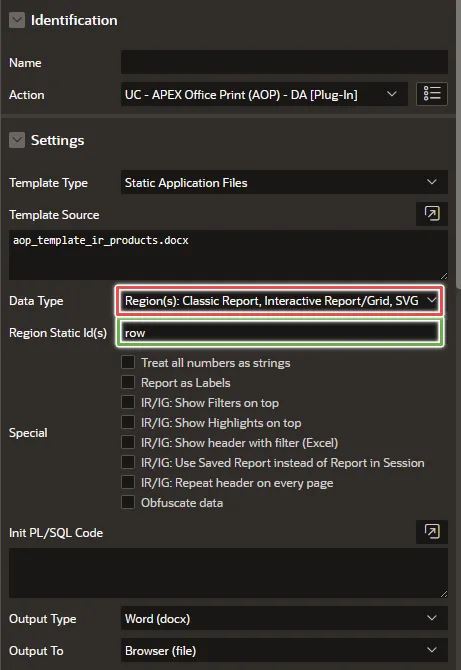Open the Action list-of-values icon button
Screen dimensions: 461x670
(432, 94)
